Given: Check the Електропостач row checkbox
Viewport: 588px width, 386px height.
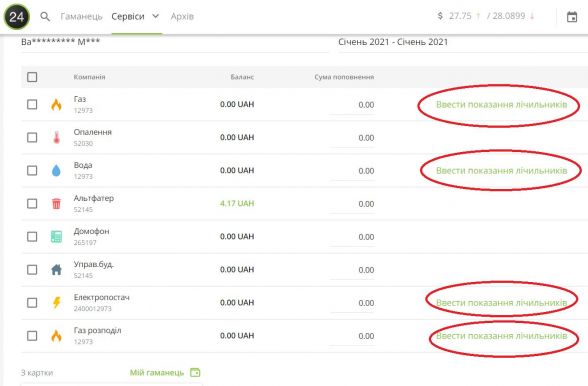Looking at the screenshot, I should point(32,303).
